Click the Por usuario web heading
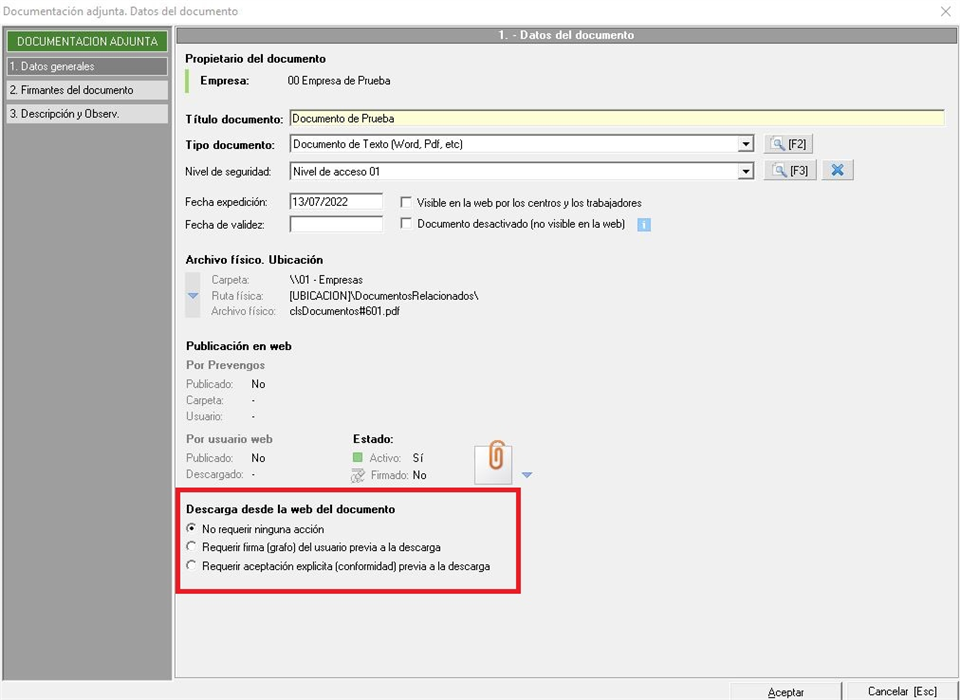The width and height of the screenshot is (960, 700). [x=229, y=439]
